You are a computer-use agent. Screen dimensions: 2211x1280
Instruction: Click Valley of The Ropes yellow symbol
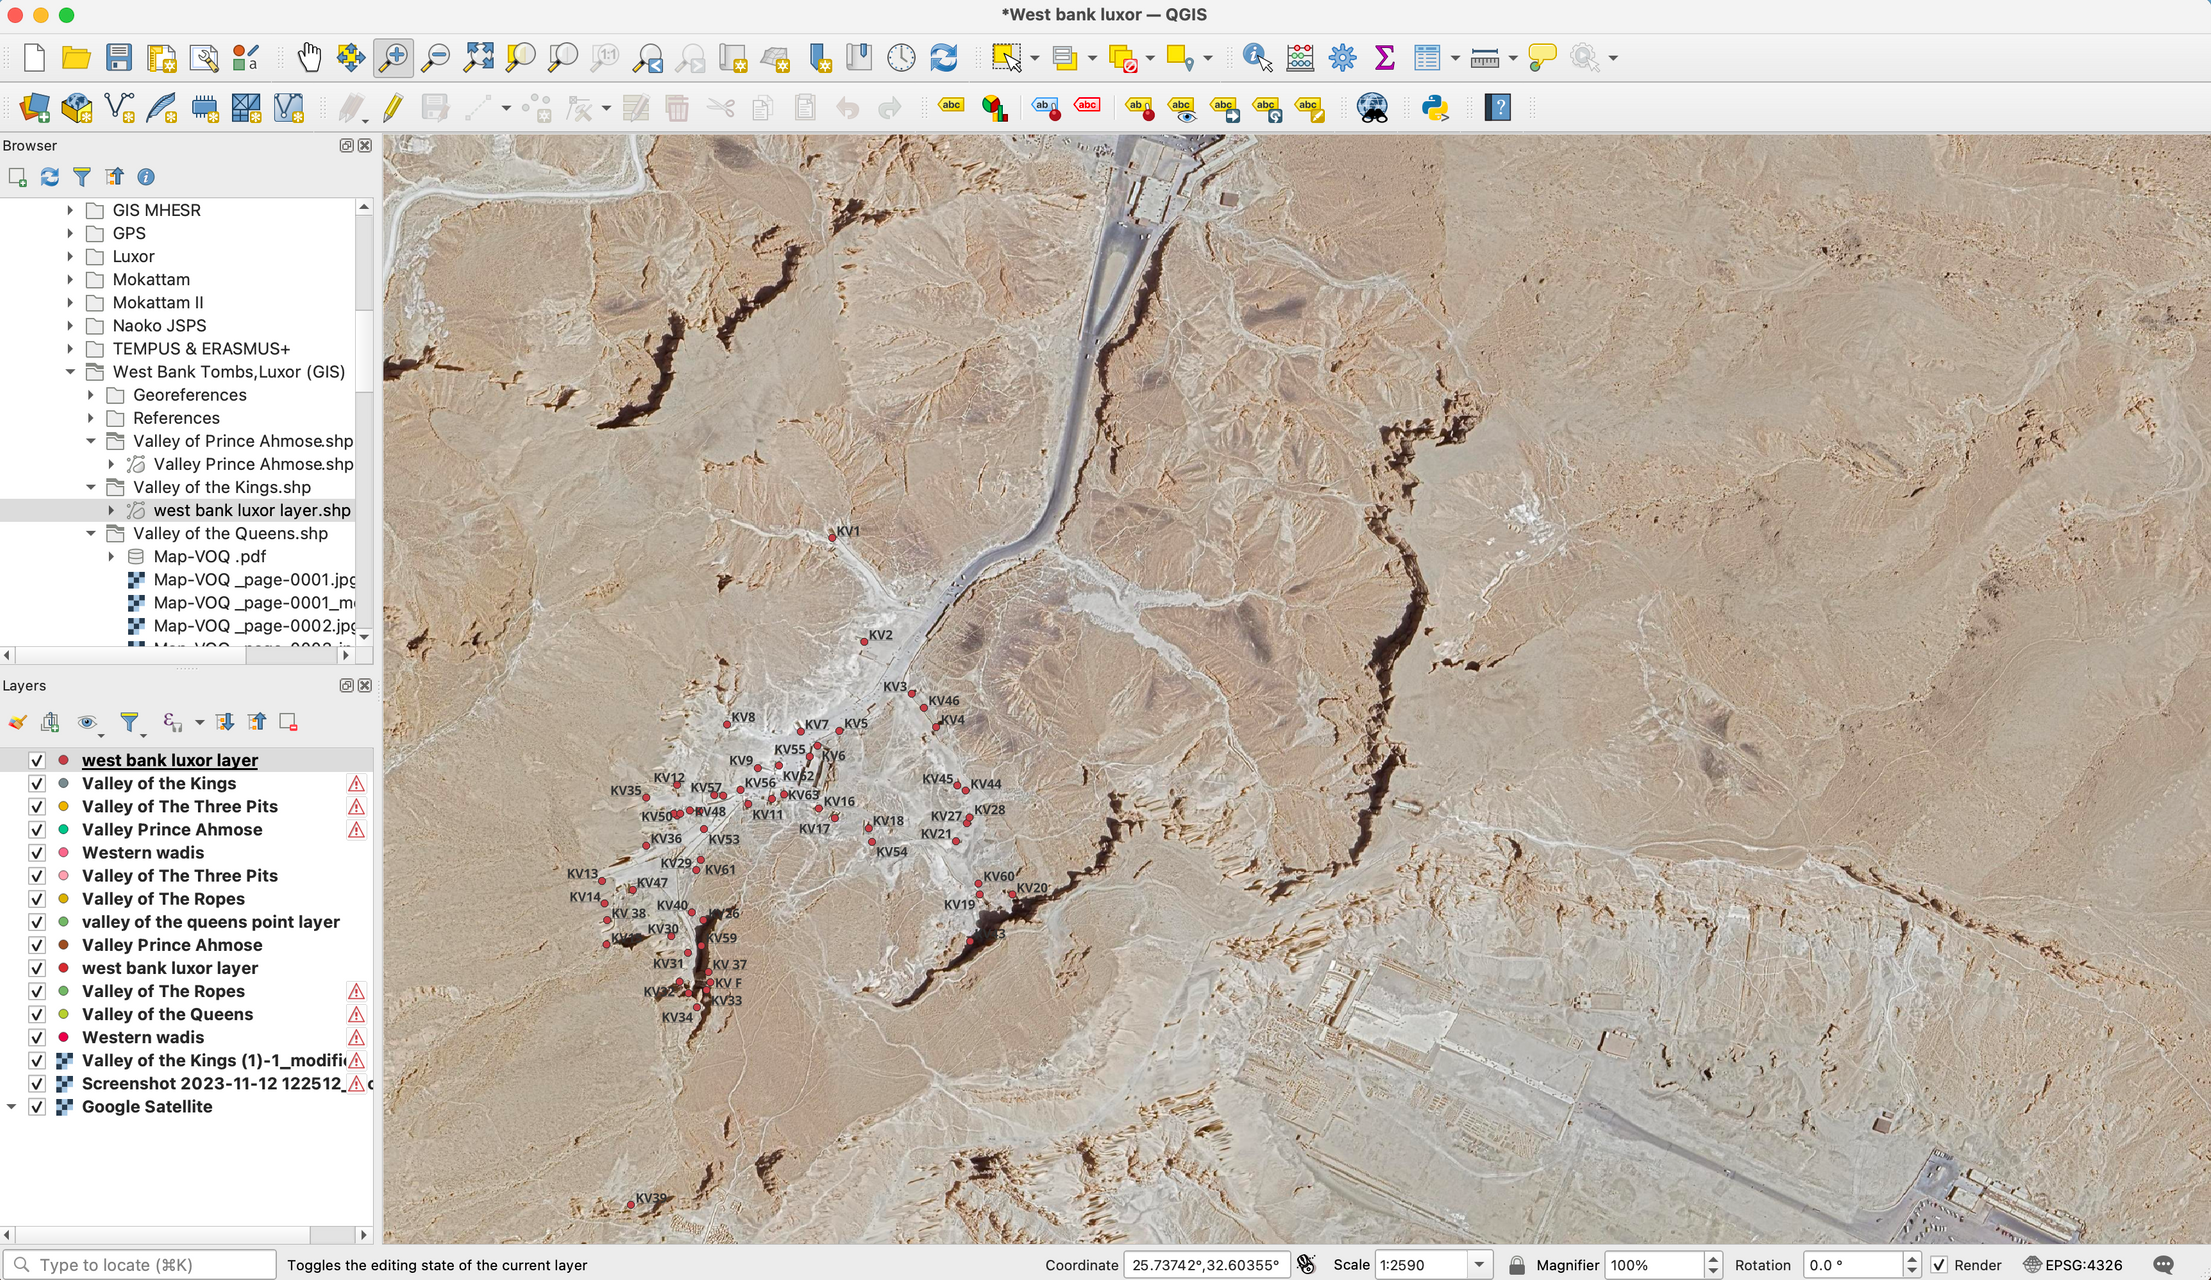63,899
